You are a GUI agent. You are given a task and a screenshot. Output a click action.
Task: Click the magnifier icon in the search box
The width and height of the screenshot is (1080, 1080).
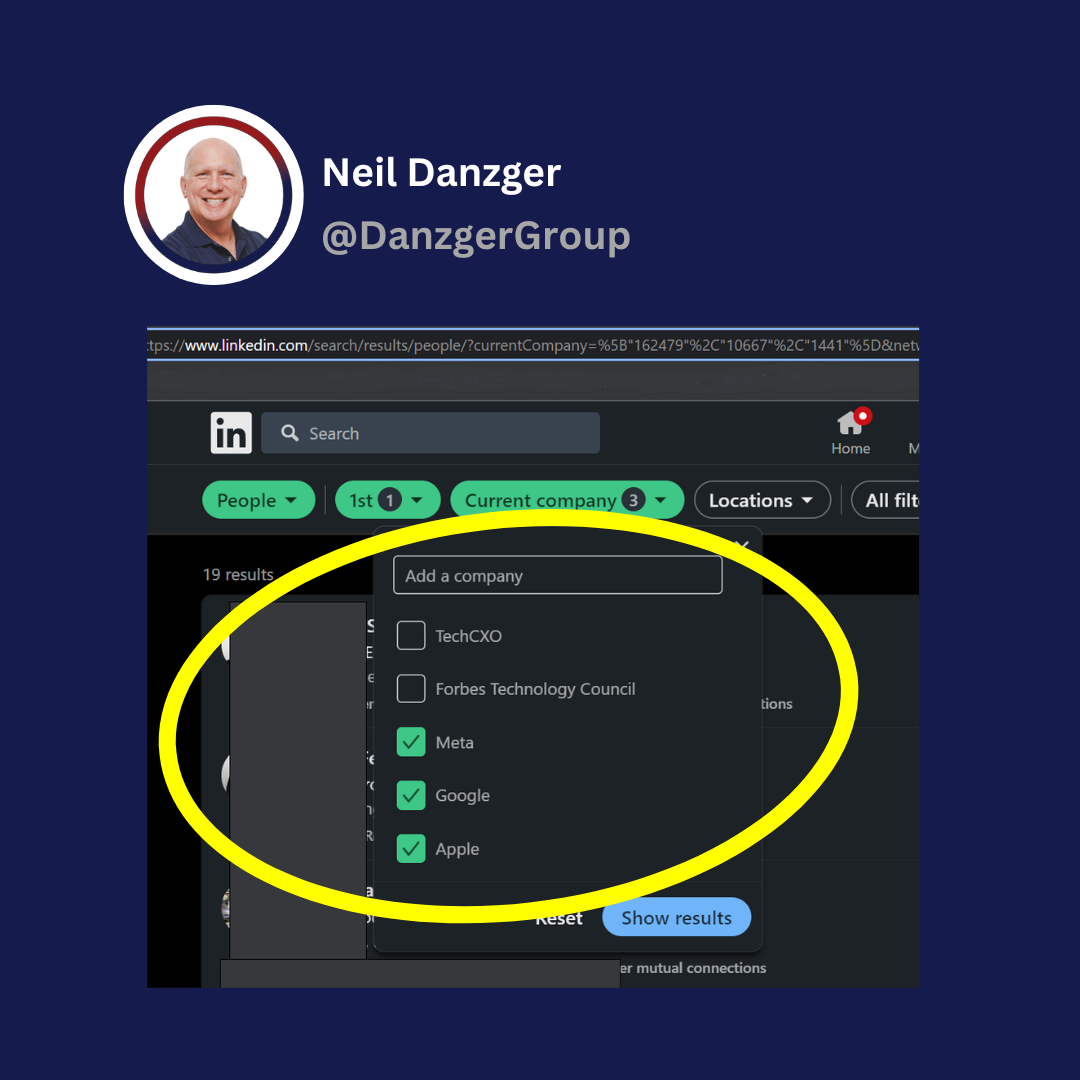click(x=290, y=433)
